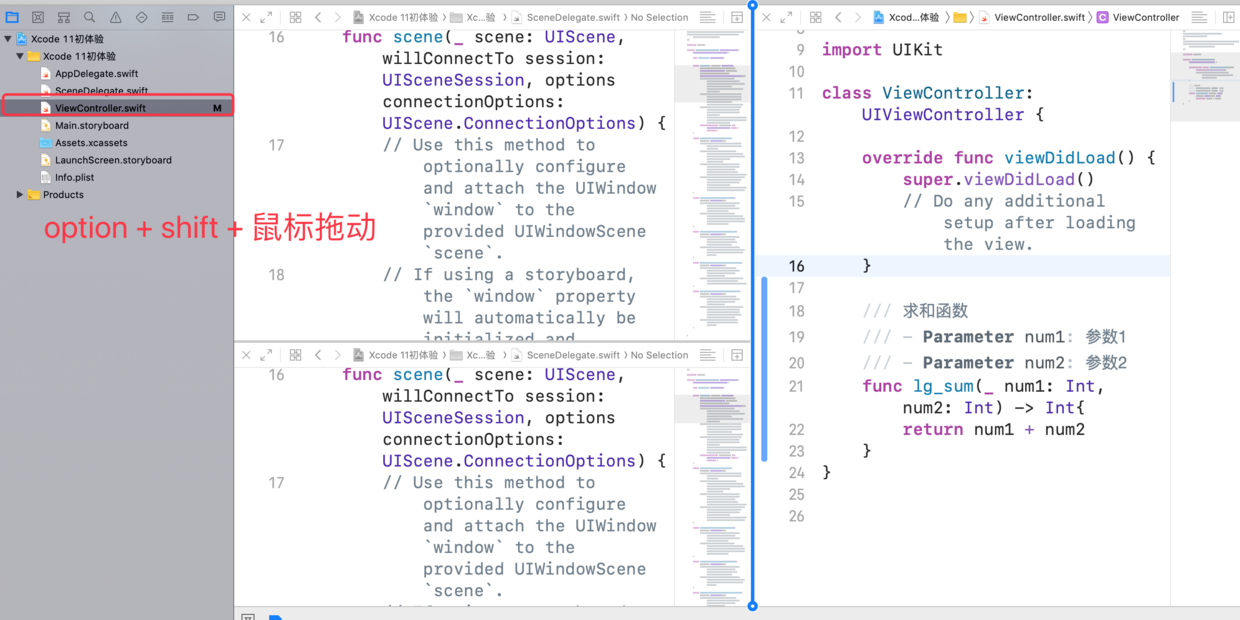Screen dimensions: 1240x620
Task: Open editor options in ViewController editor
Action: click(x=1199, y=17)
